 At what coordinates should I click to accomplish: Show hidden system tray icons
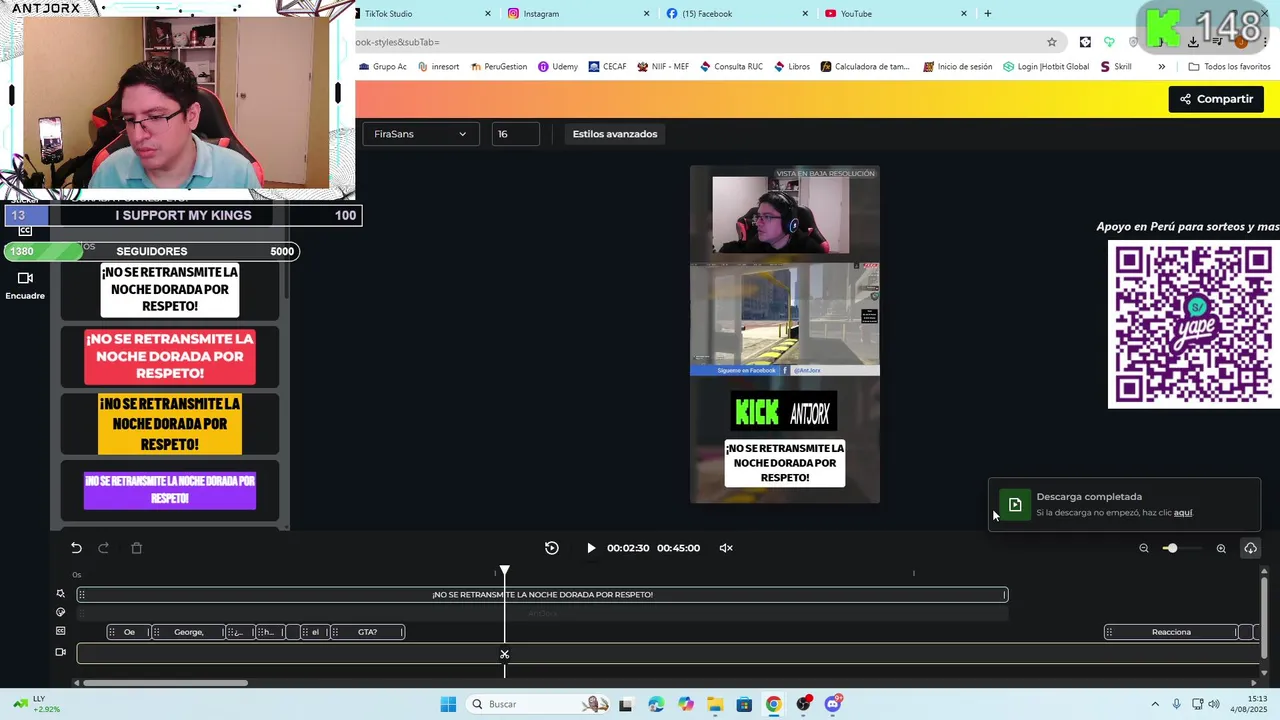(1155, 704)
